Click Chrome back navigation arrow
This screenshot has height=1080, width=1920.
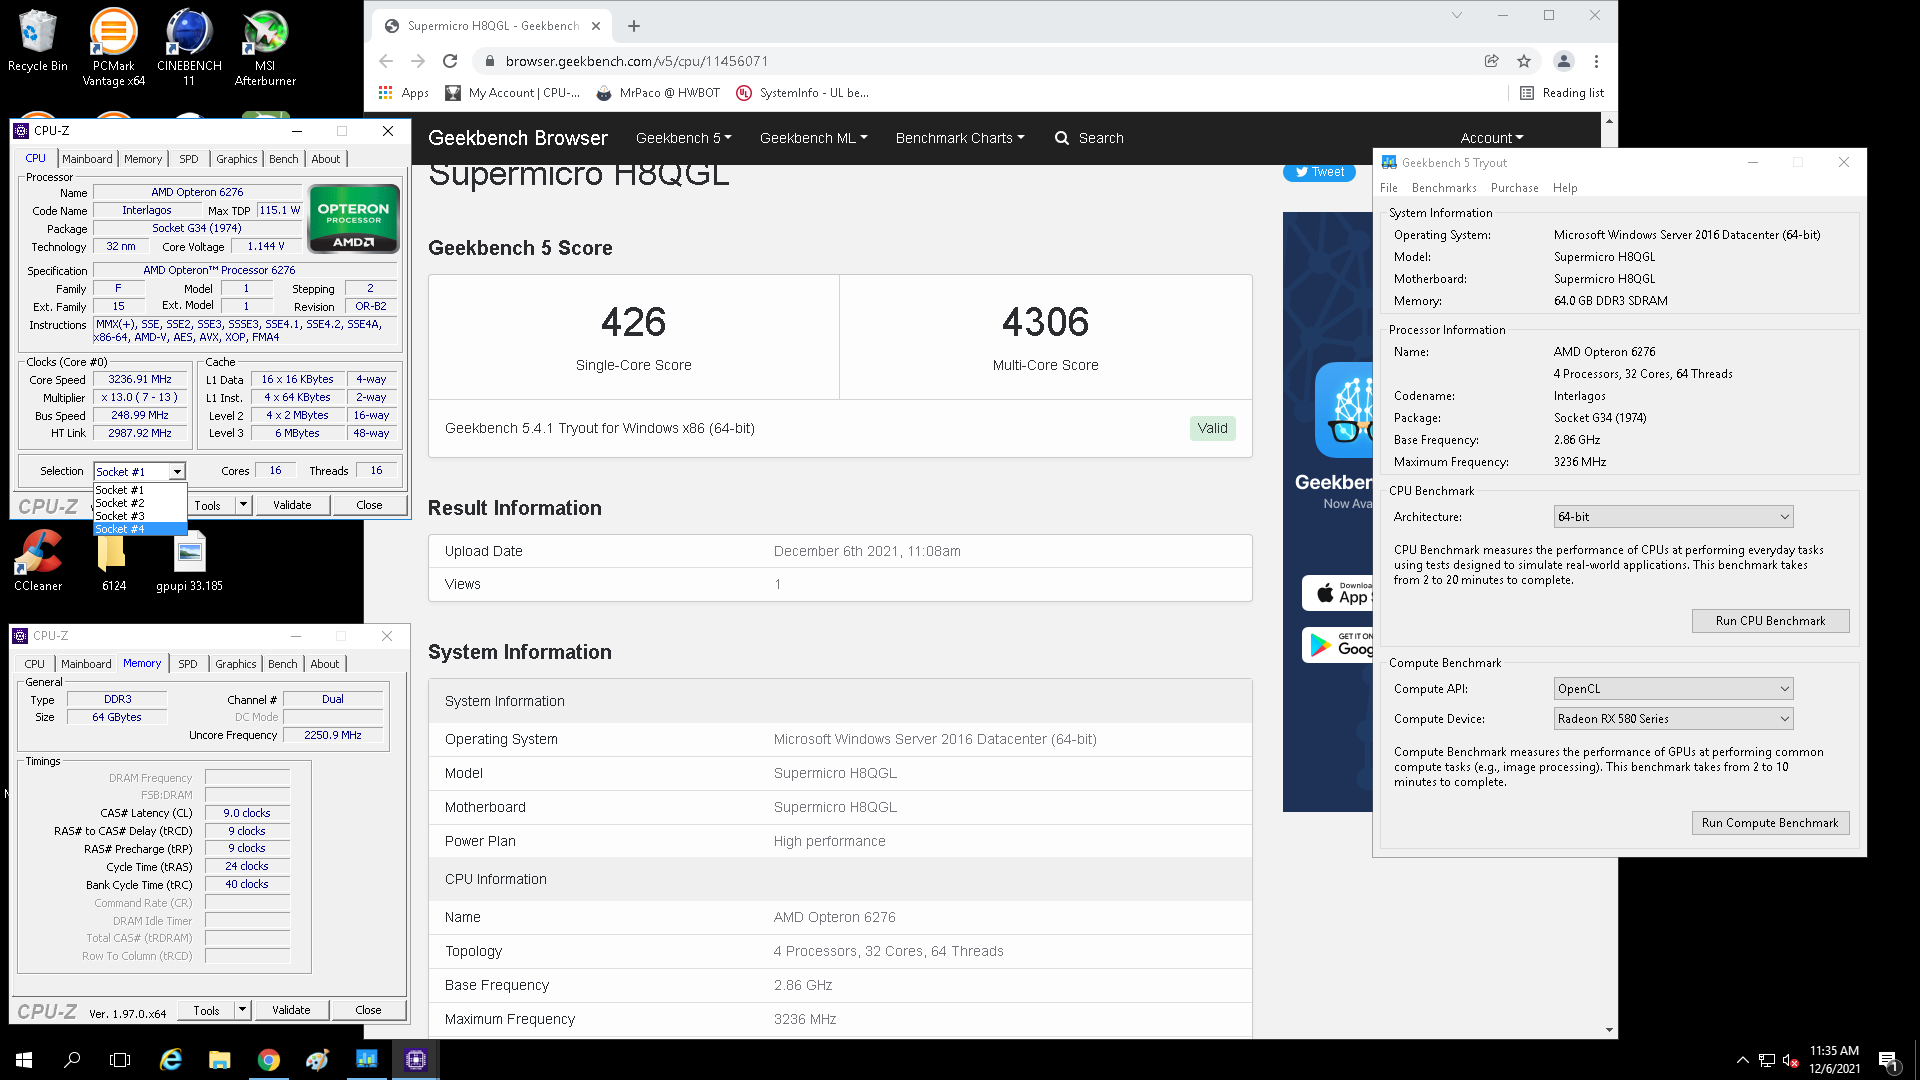coord(386,61)
